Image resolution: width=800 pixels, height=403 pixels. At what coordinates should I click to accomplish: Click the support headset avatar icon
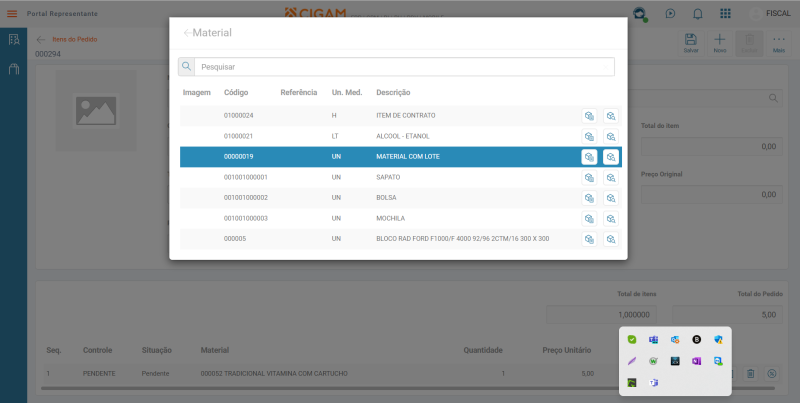coord(639,14)
